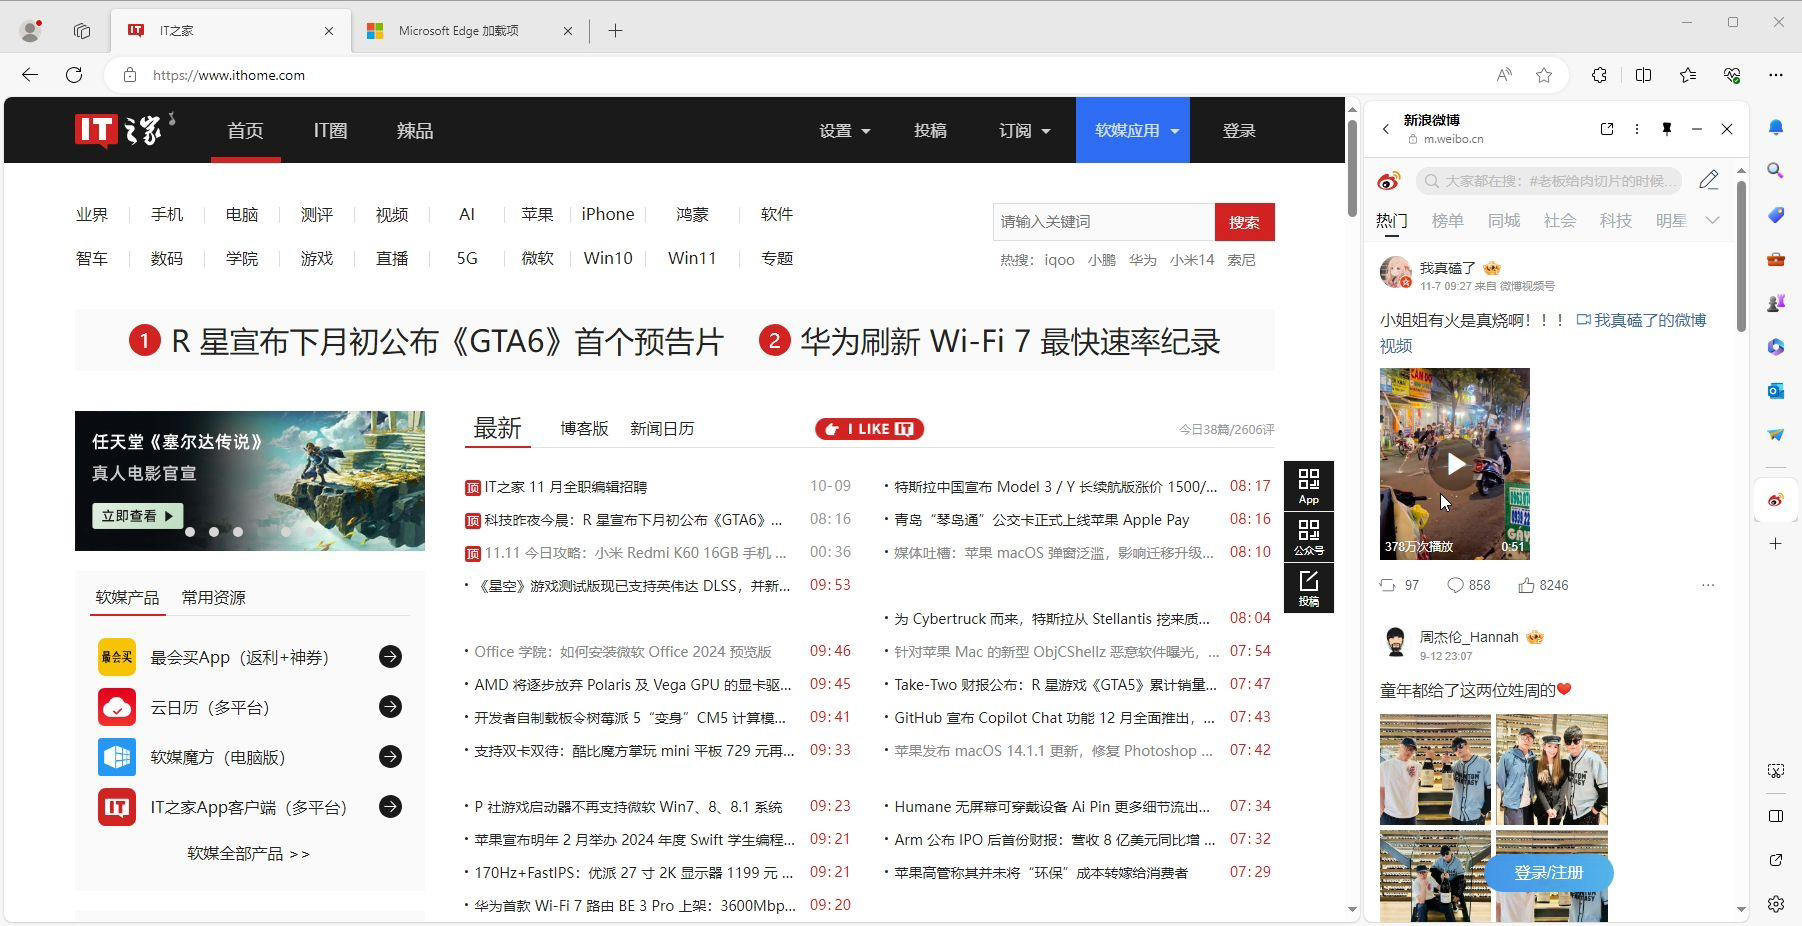Open the Favorites list icon
This screenshot has height=926, width=1802.
1688,75
